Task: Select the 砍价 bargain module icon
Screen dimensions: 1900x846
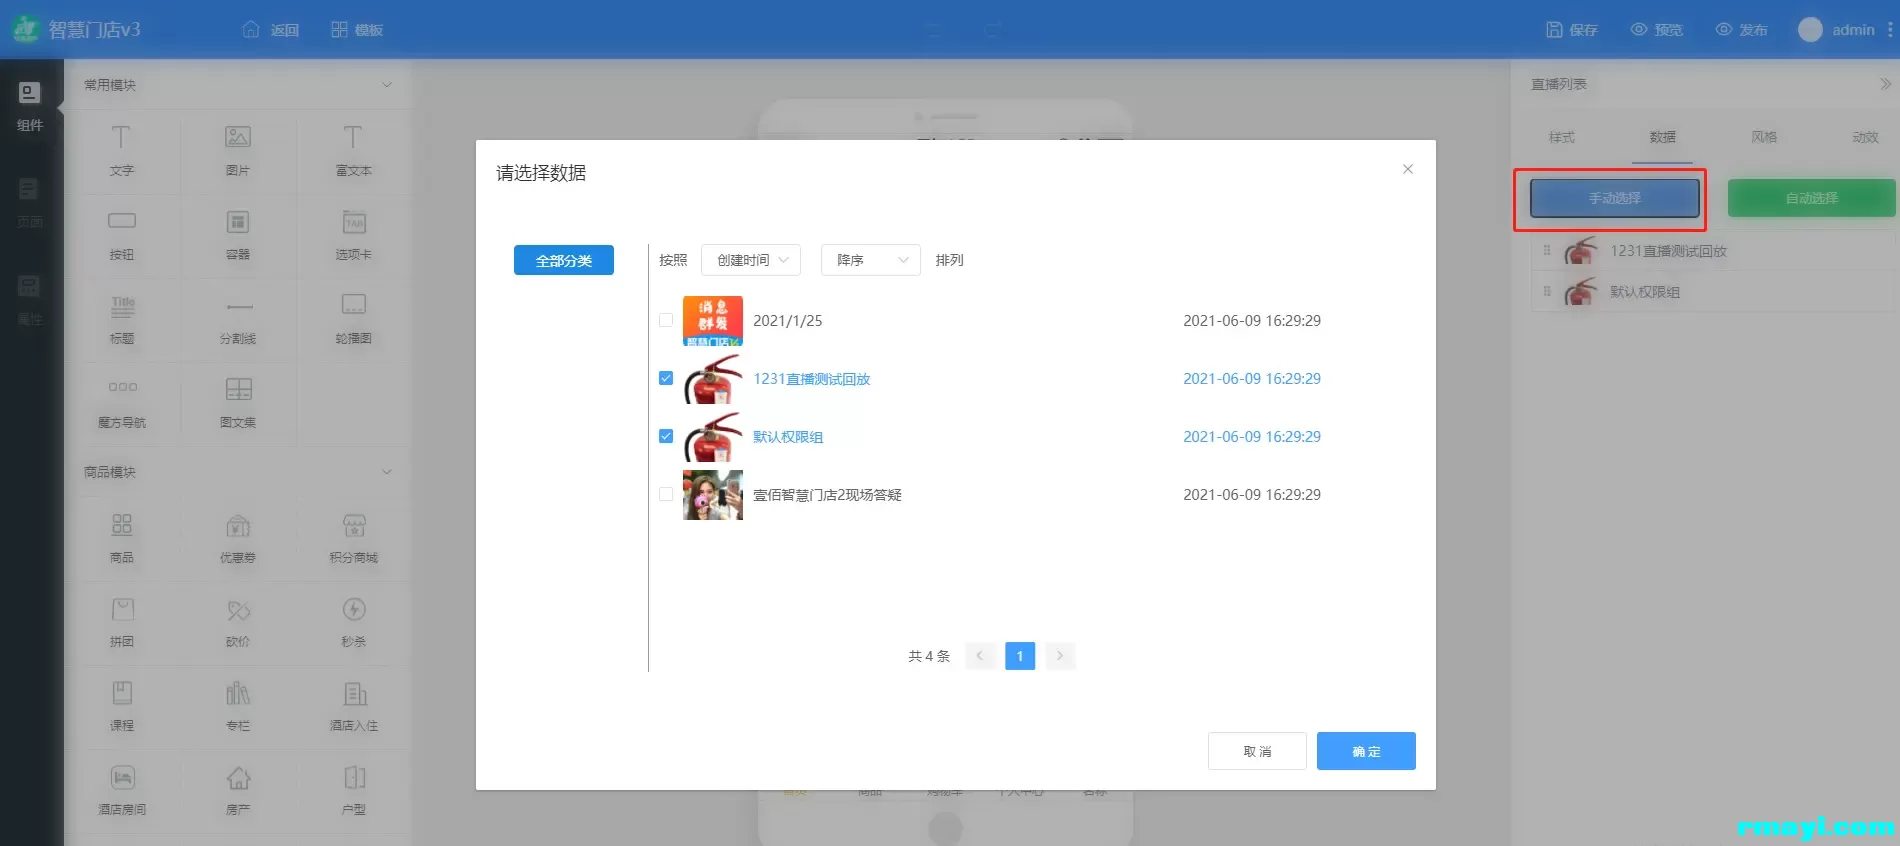Action: [238, 610]
